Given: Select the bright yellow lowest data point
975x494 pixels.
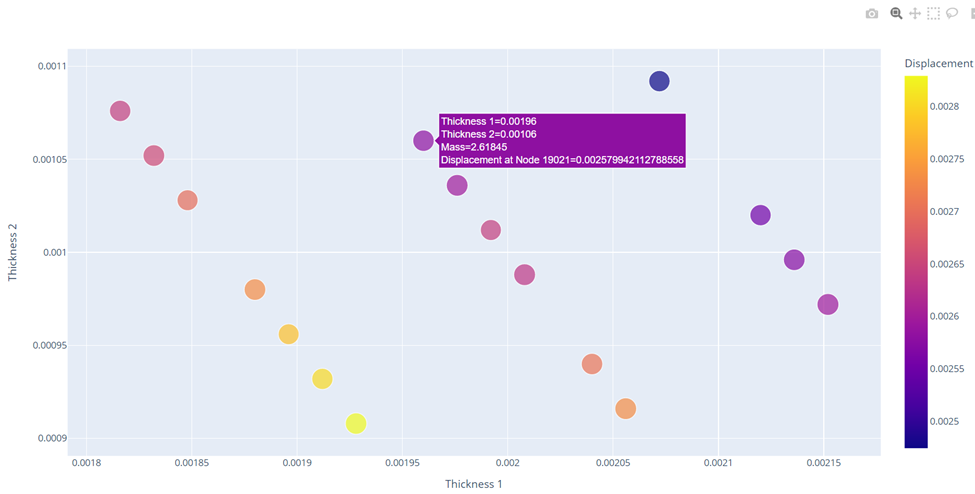Looking at the screenshot, I should click(356, 424).
